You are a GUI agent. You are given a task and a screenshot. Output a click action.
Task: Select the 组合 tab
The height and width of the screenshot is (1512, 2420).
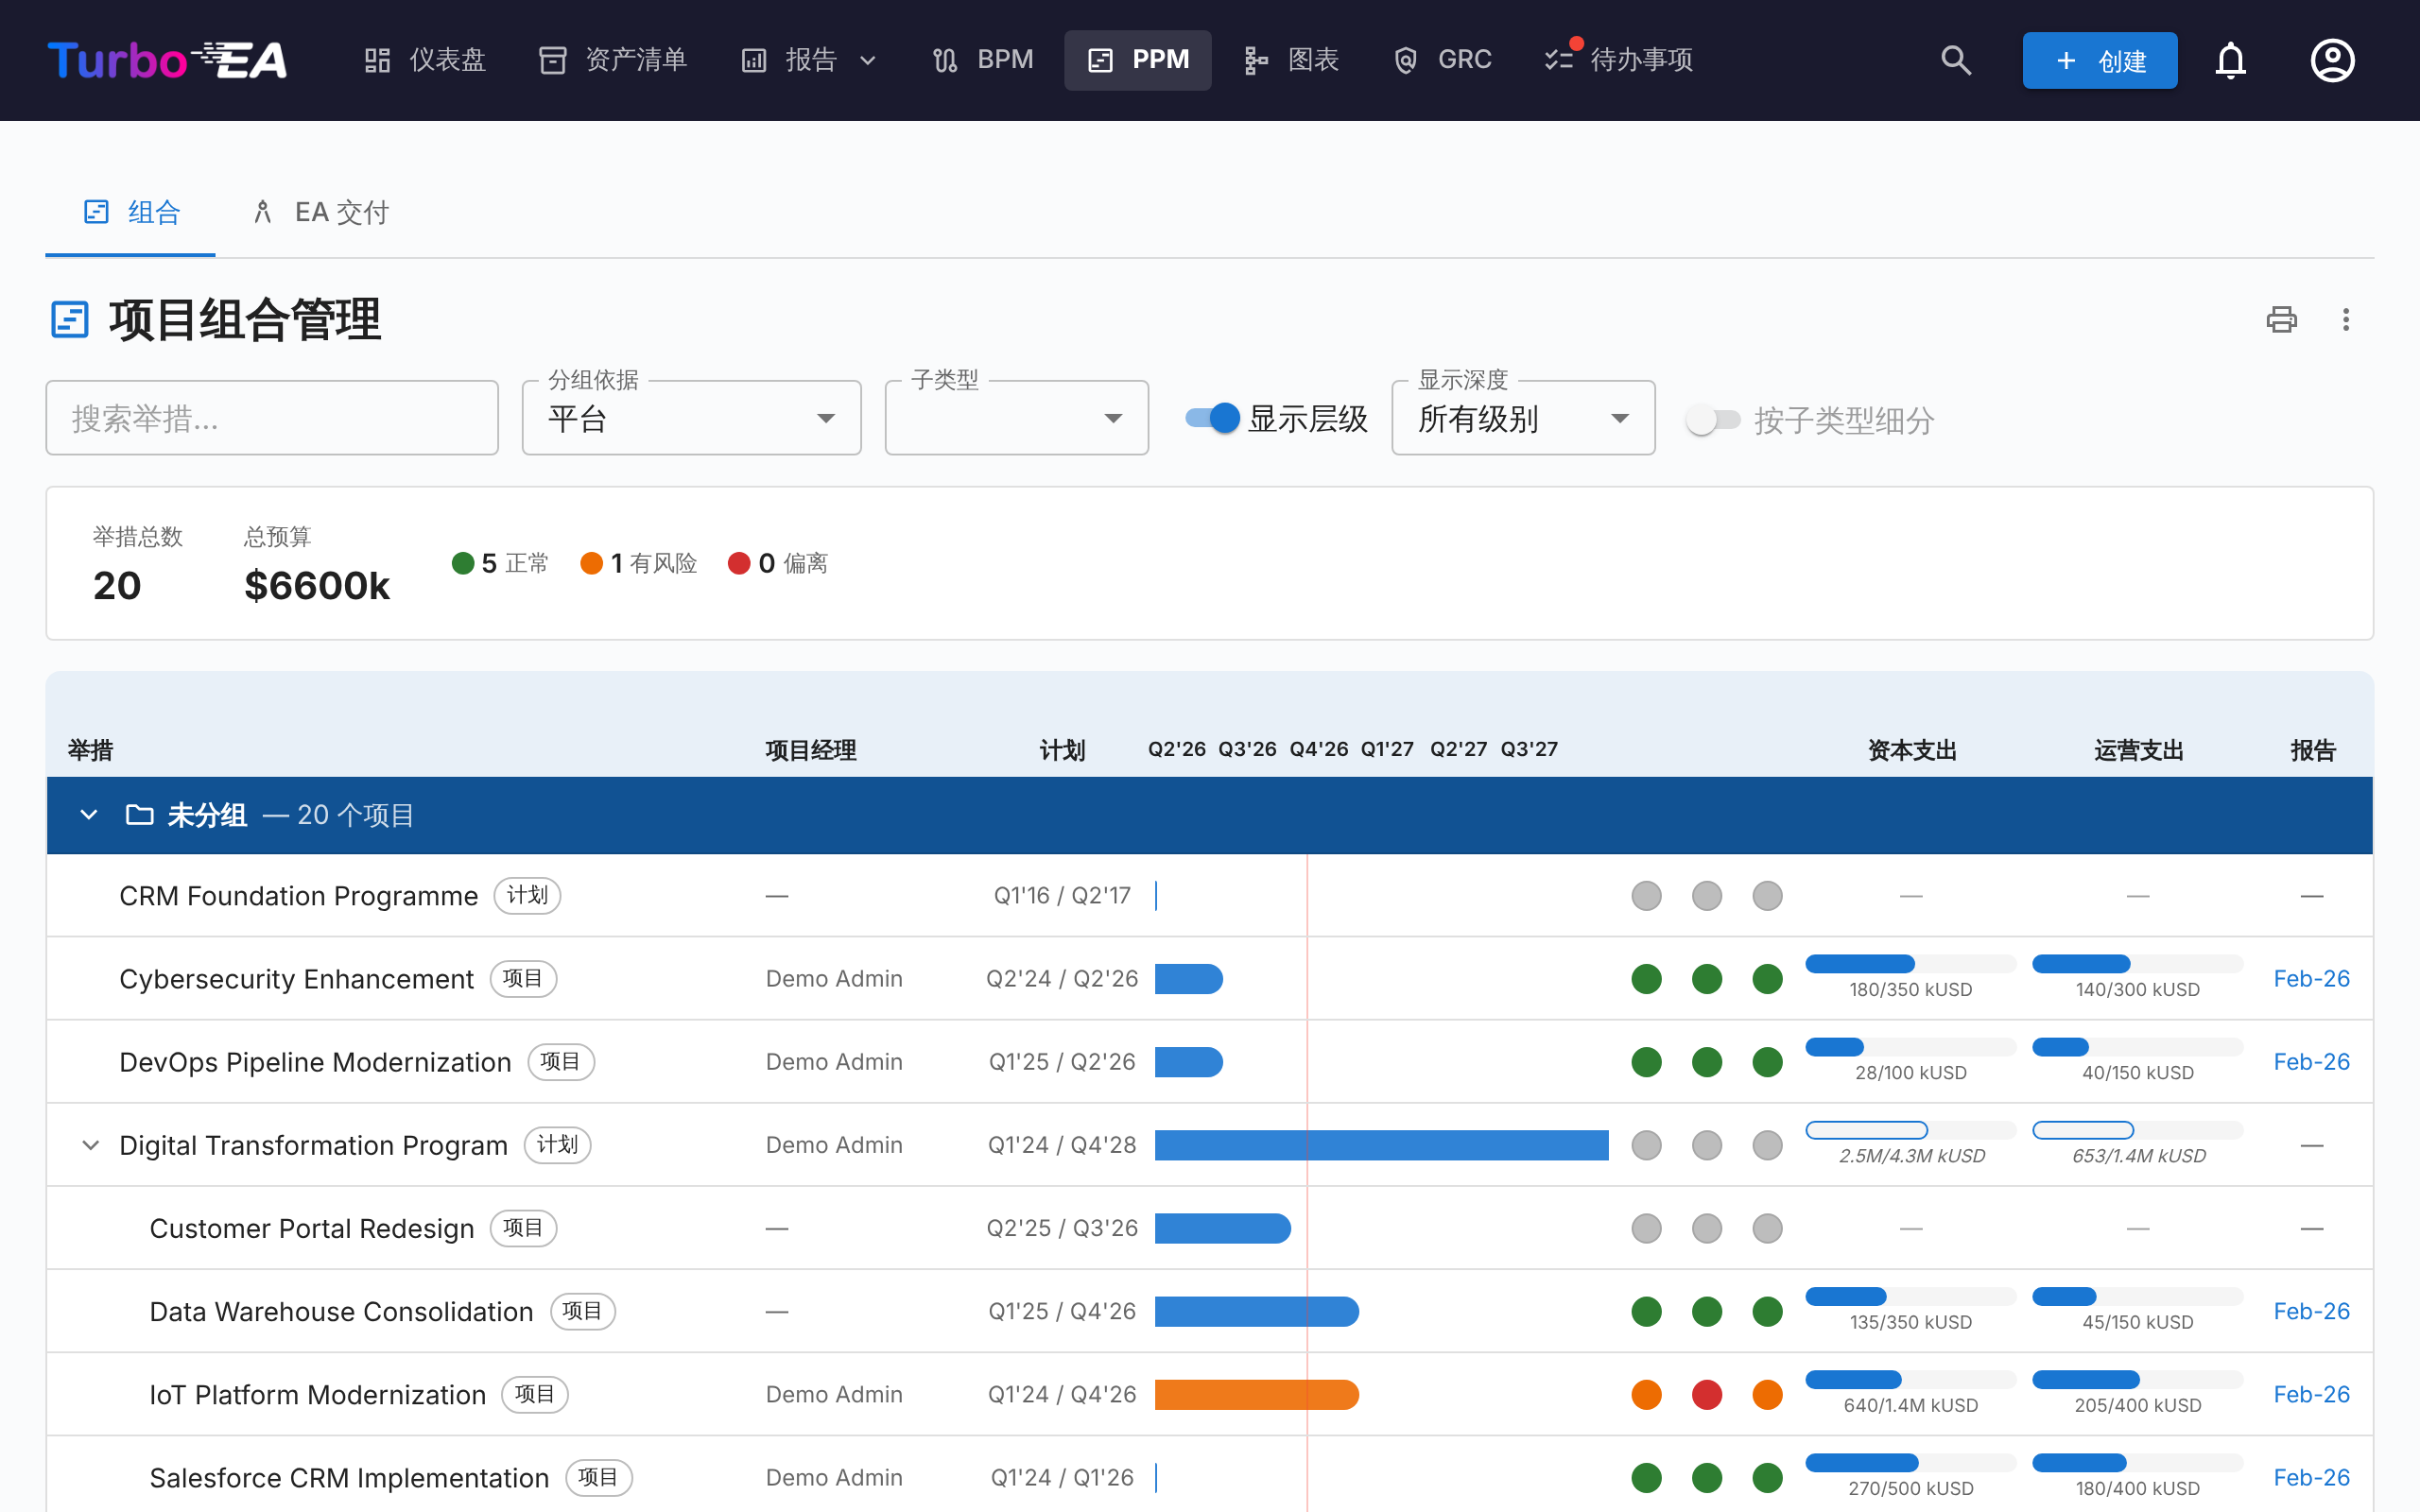point(130,212)
